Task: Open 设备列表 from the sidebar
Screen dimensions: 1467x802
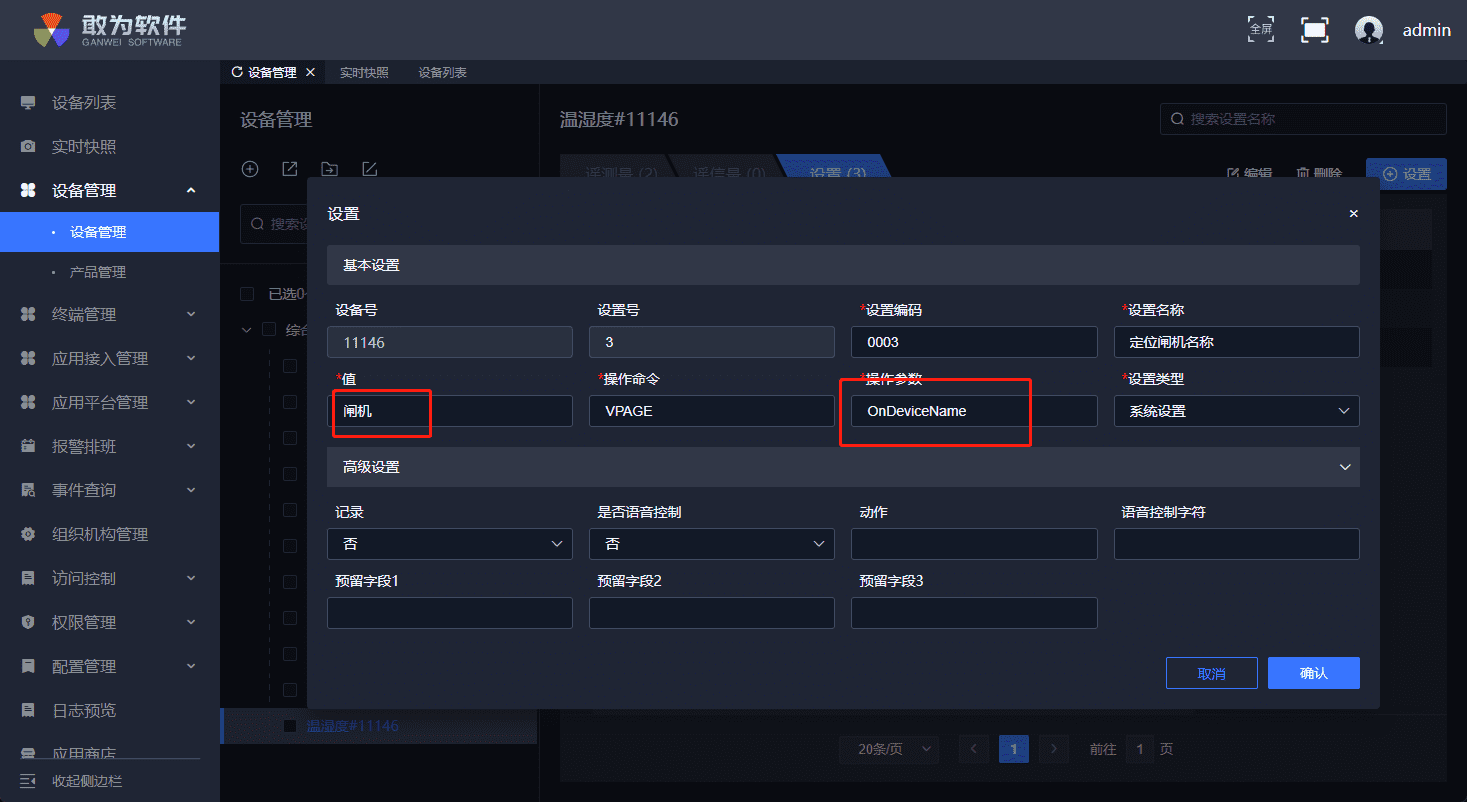Action: tap(84, 103)
